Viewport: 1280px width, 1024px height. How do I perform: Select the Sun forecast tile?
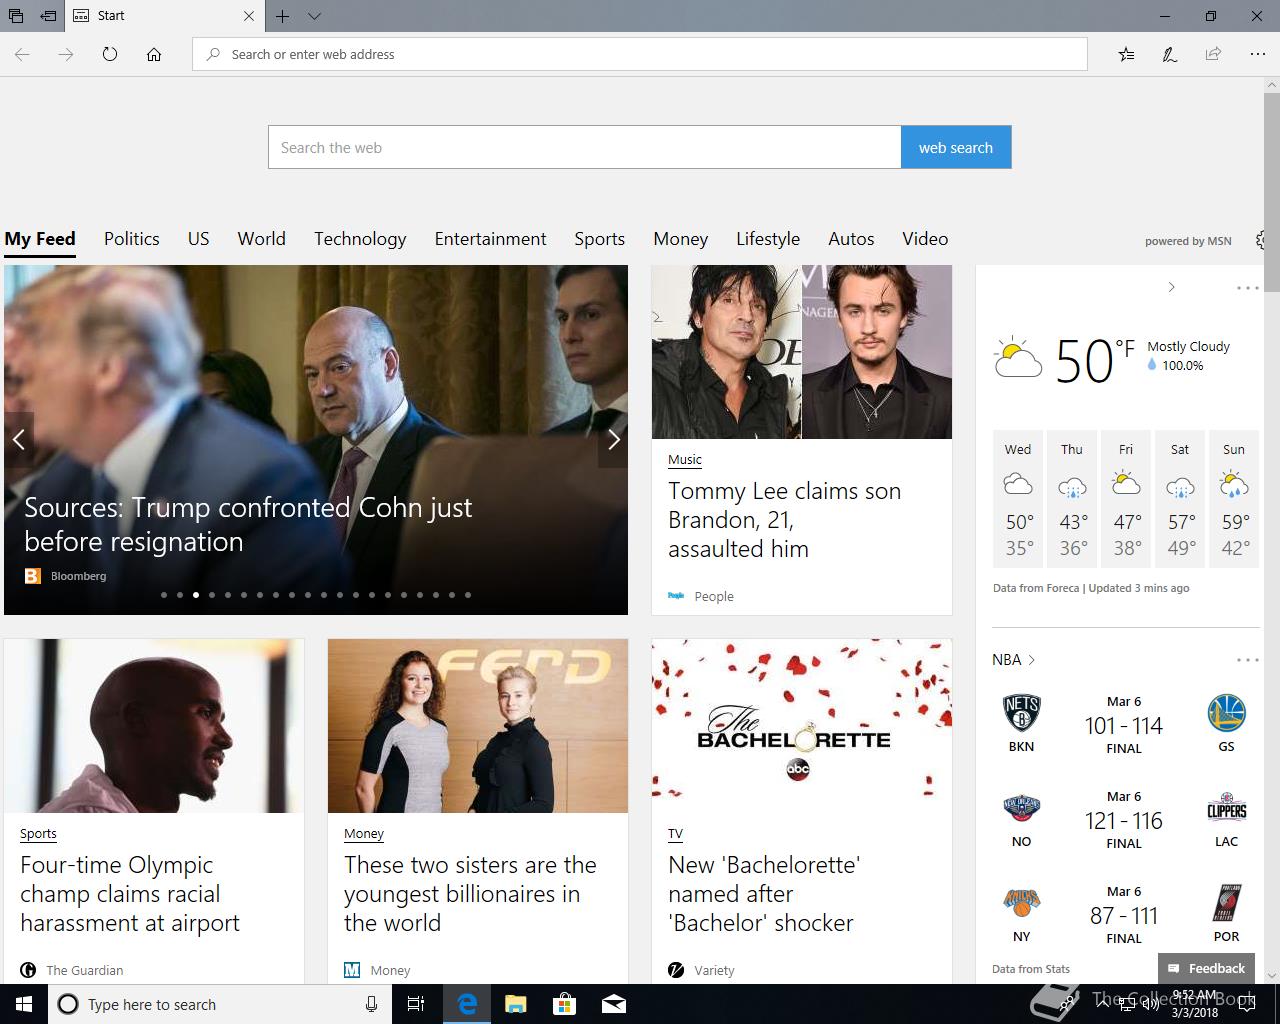(x=1234, y=498)
